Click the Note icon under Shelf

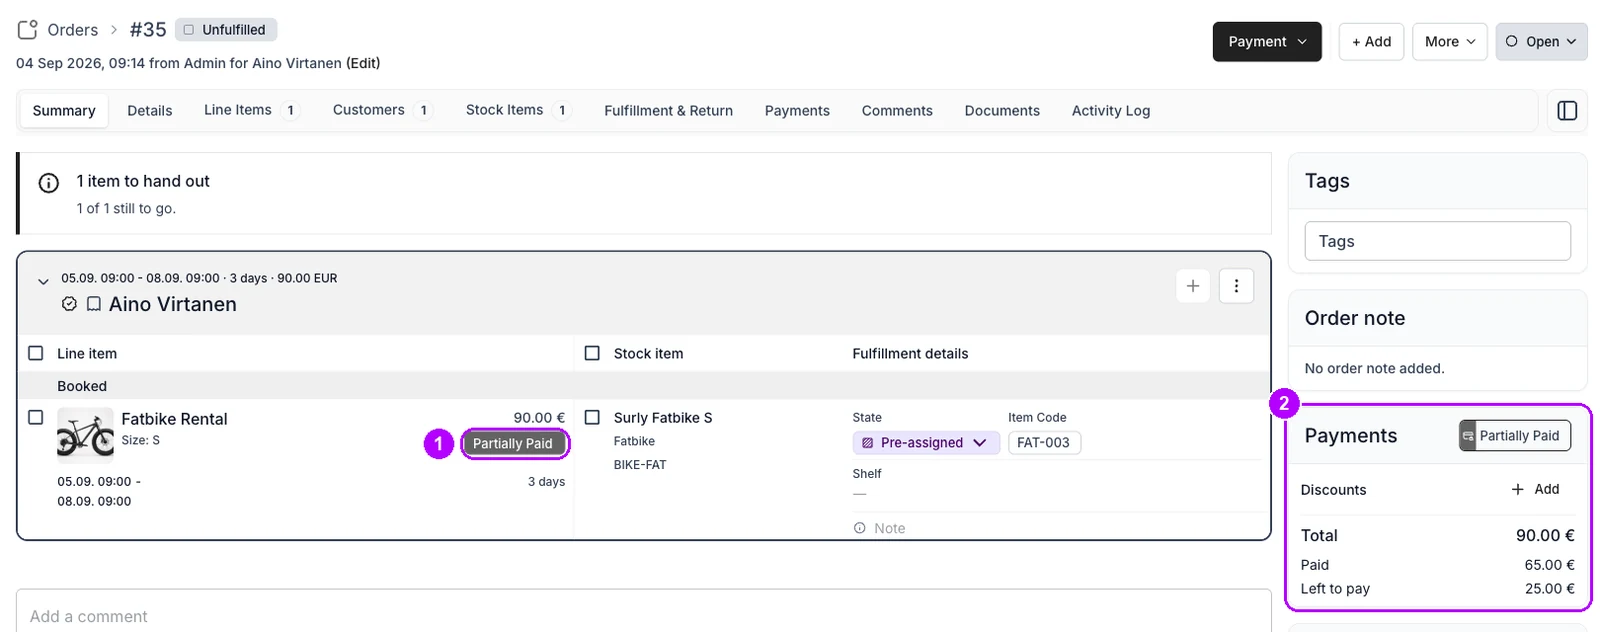tap(860, 528)
